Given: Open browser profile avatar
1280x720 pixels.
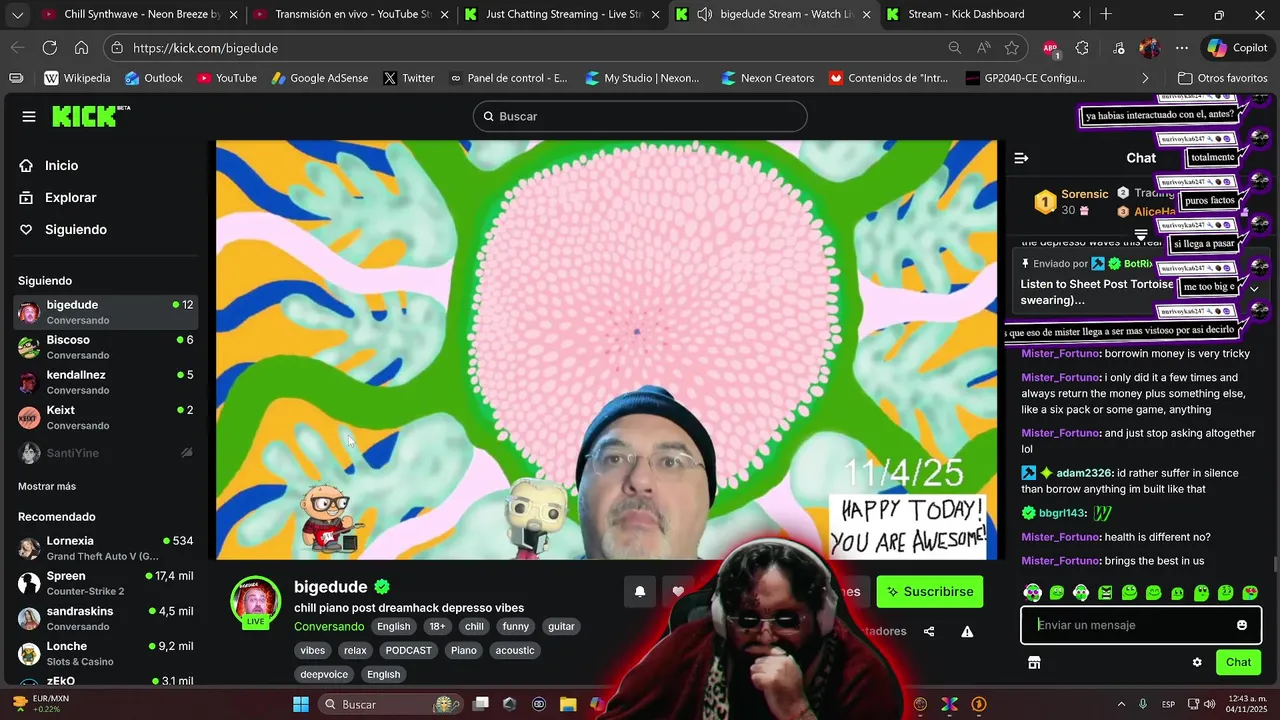Looking at the screenshot, I should [1150, 48].
